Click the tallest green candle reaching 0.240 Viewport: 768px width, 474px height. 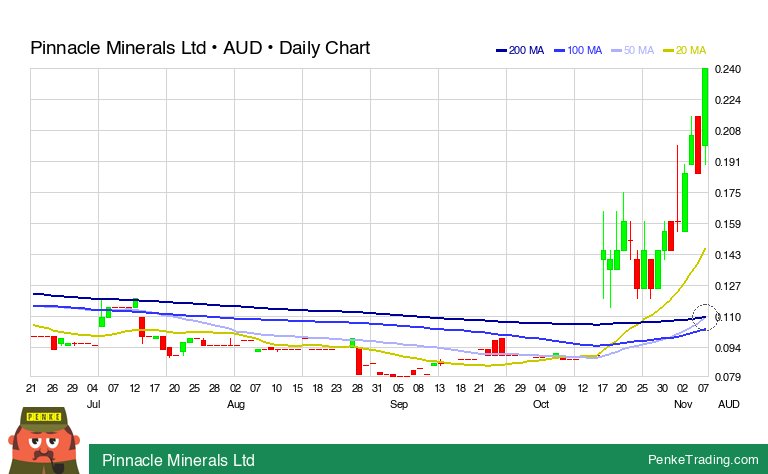[705, 107]
